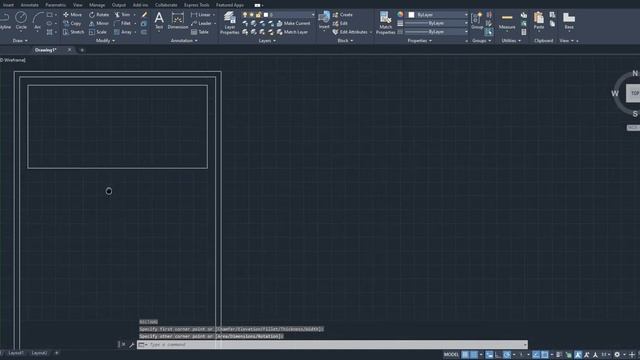Select the Dimension tool

pos(178,20)
